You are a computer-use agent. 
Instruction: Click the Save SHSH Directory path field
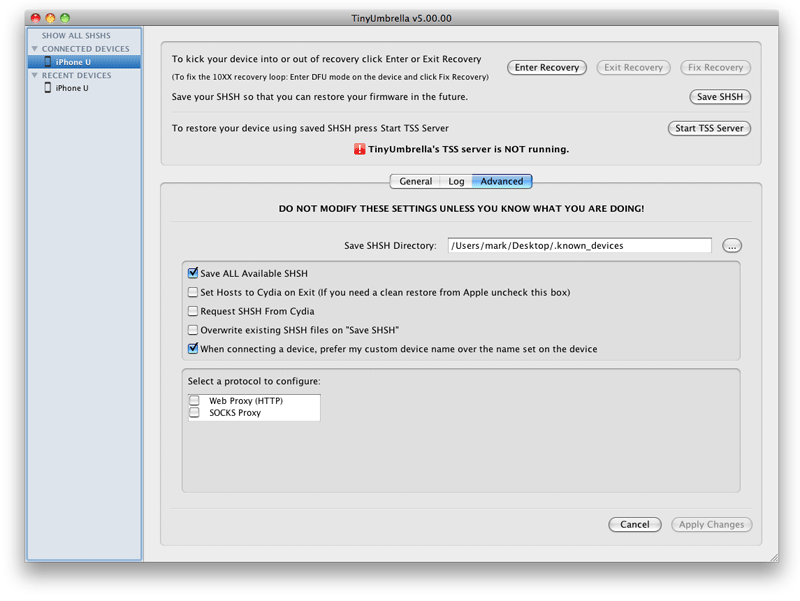579,245
